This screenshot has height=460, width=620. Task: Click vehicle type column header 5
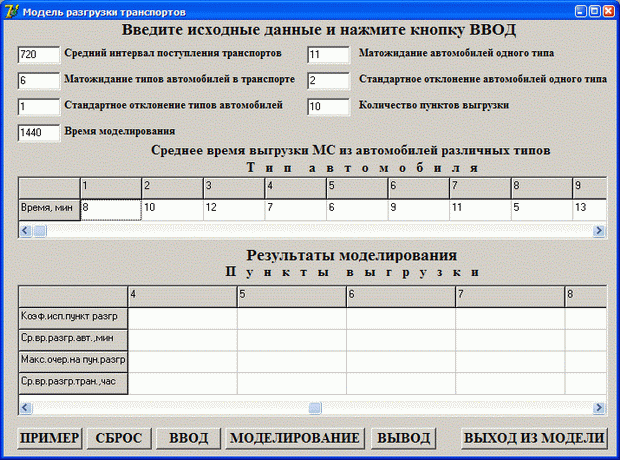pos(357,188)
